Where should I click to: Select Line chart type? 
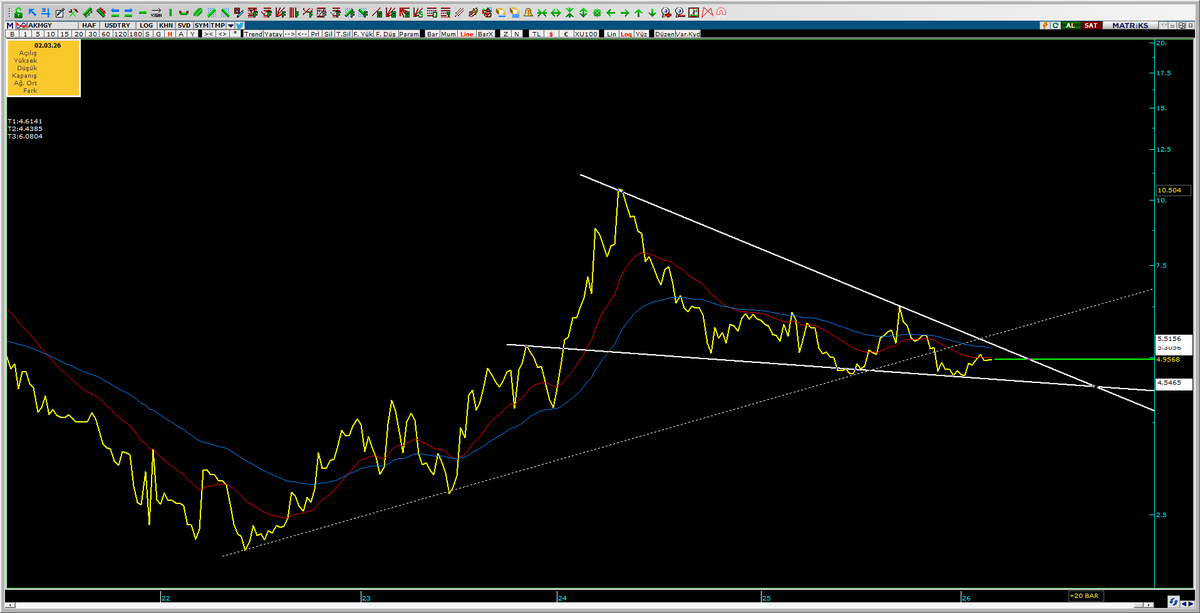(467, 34)
